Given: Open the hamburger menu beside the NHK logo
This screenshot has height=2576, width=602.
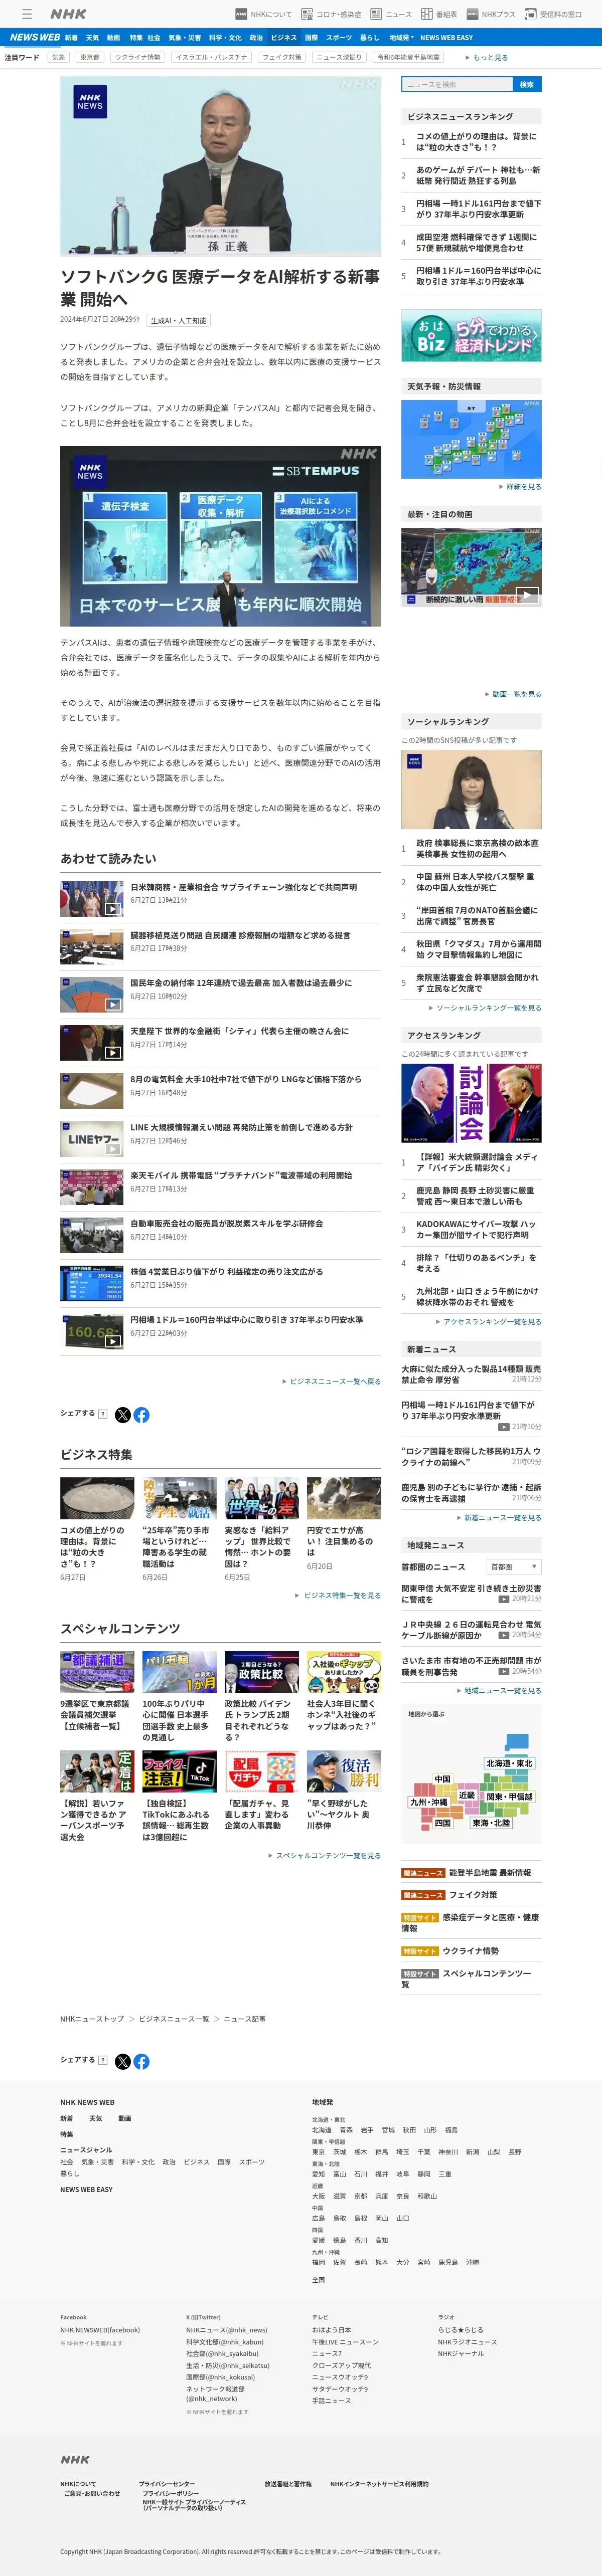Looking at the screenshot, I should (x=27, y=14).
